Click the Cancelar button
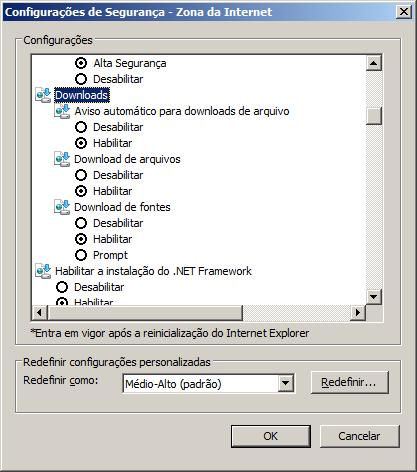The height and width of the screenshot is (472, 417). (x=359, y=436)
